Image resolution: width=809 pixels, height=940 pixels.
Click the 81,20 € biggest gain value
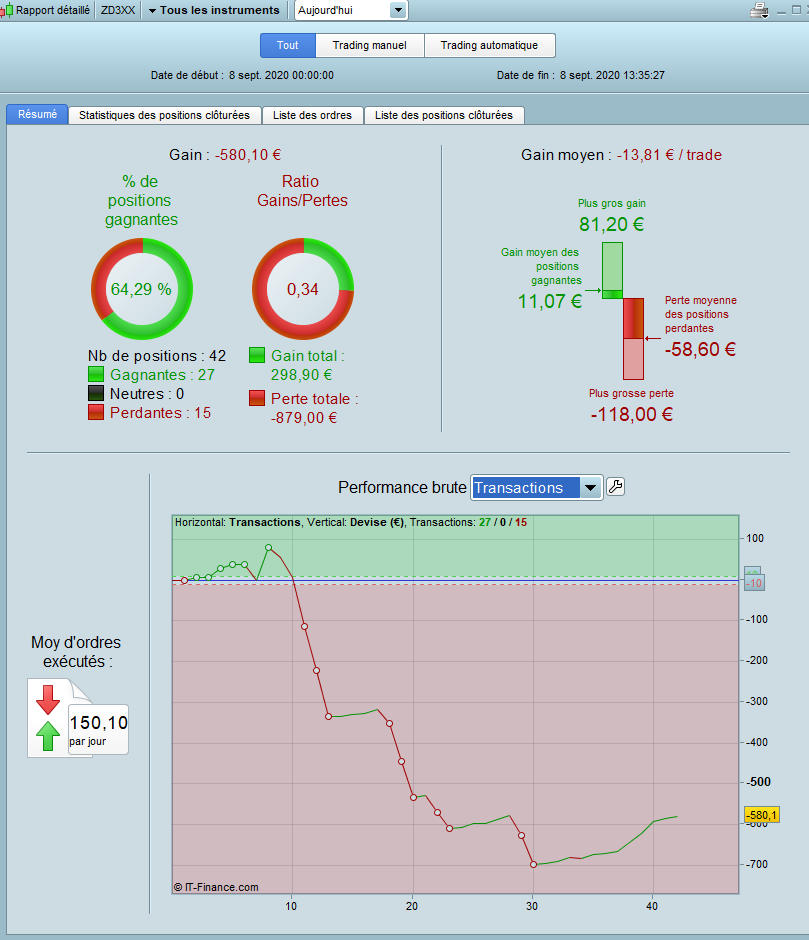pyautogui.click(x=612, y=224)
